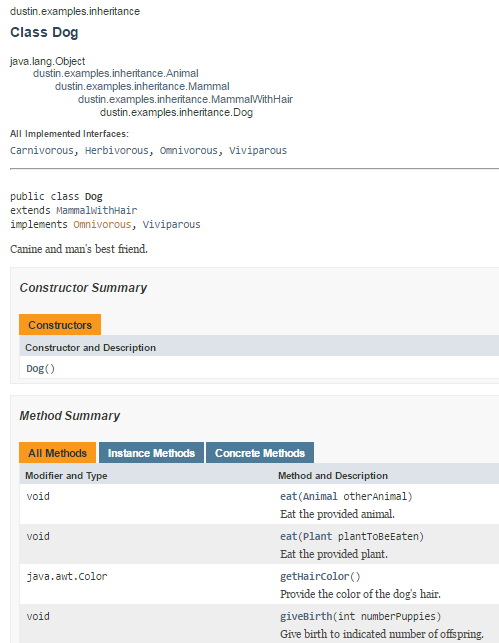The image size is (499, 643).
Task: Open the dustin.examples.inheritance.MammalWithHair hierarchy link
Action: click(185, 100)
